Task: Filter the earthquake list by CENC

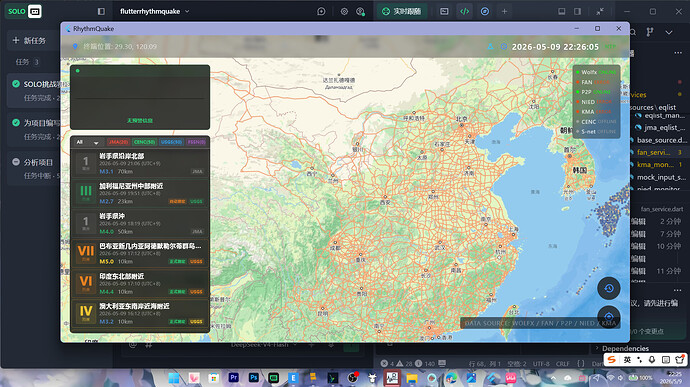Action: [144, 142]
